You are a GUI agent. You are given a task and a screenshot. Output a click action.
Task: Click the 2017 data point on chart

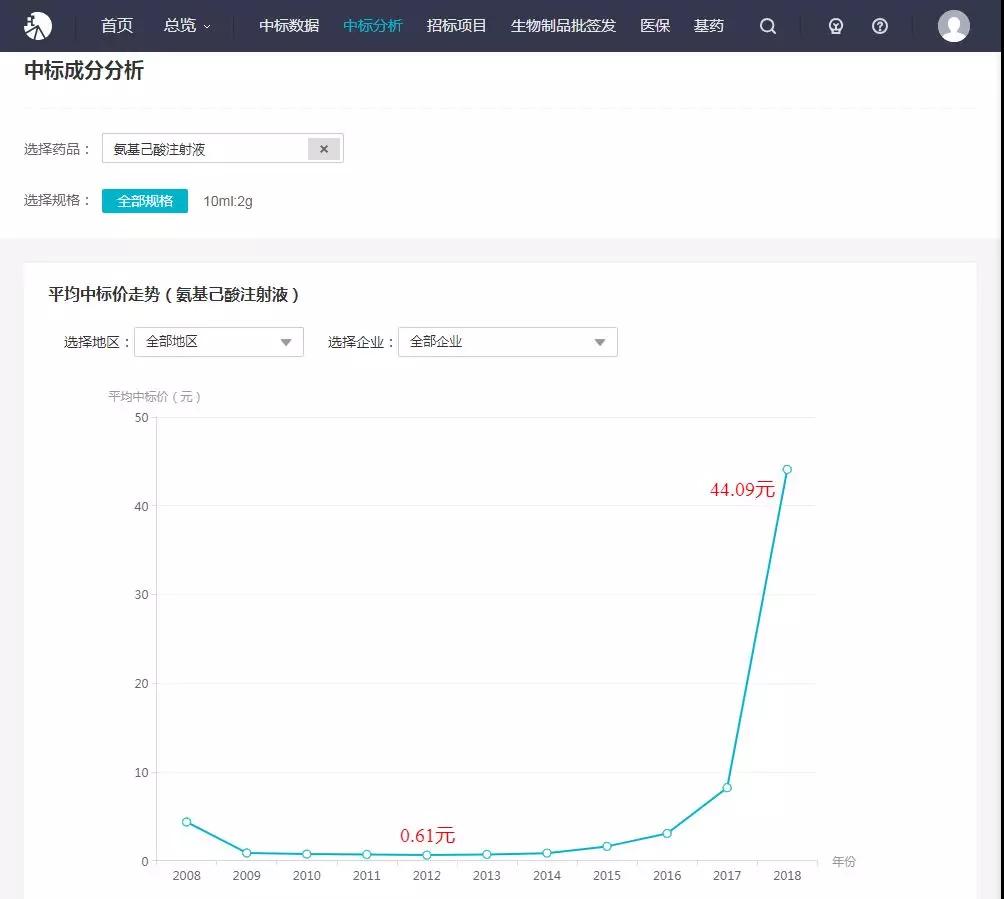click(727, 788)
